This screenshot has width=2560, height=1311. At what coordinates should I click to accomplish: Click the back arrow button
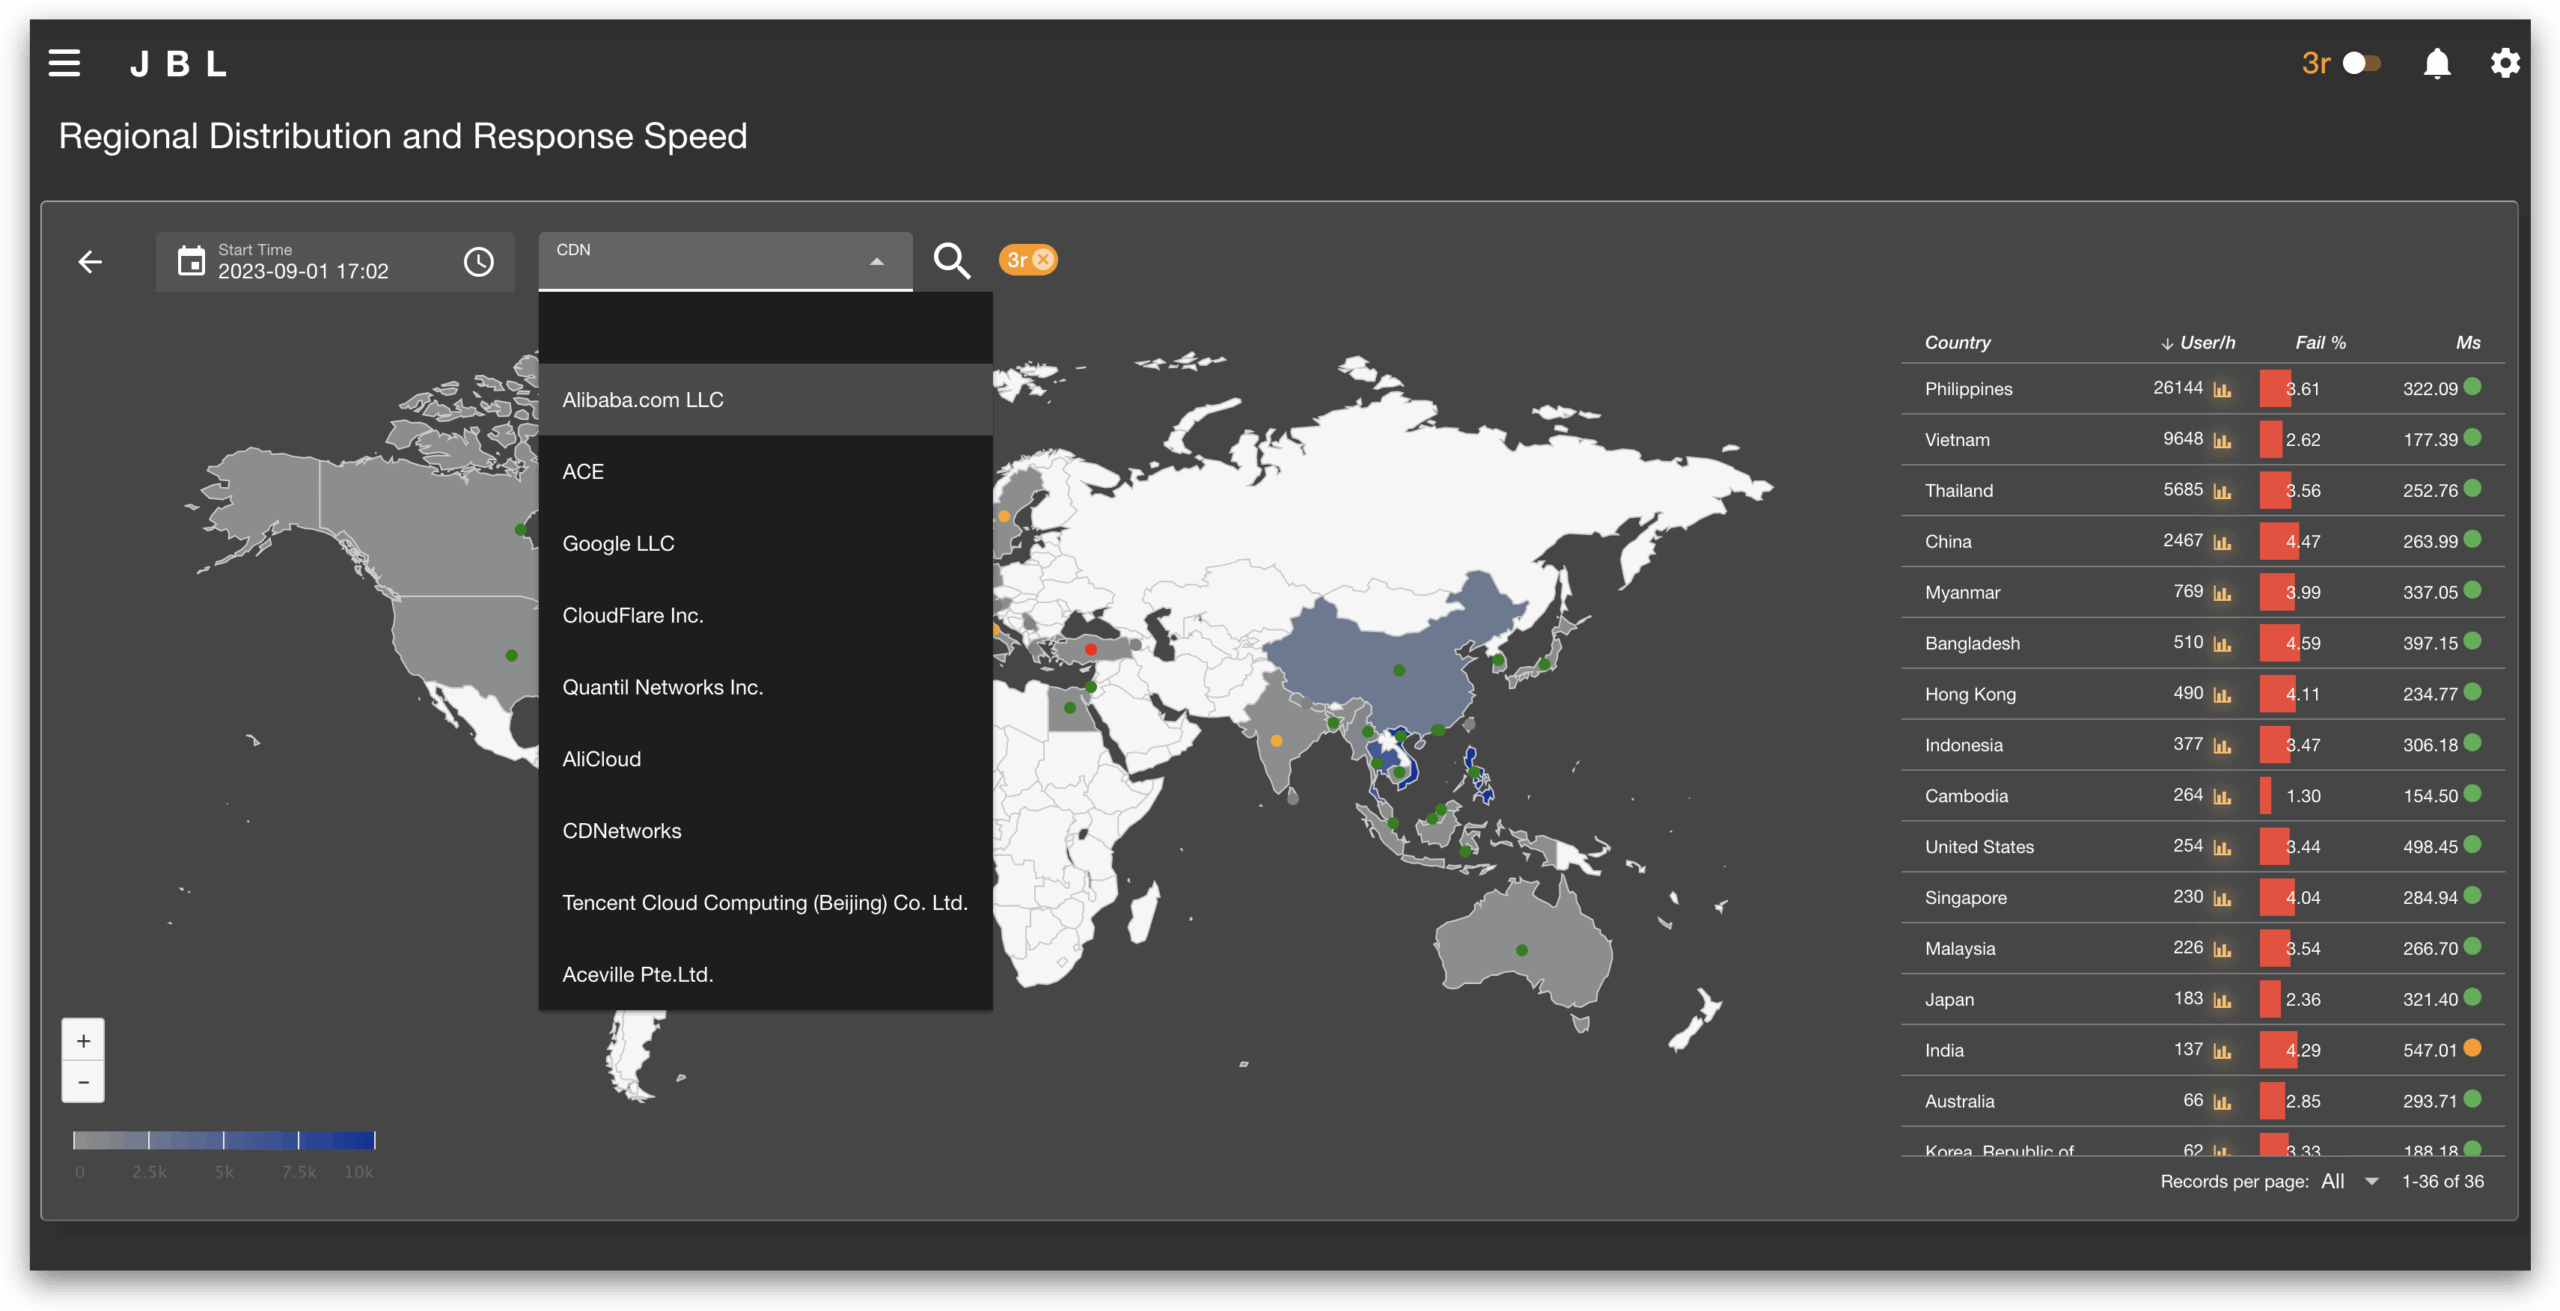(x=90, y=262)
